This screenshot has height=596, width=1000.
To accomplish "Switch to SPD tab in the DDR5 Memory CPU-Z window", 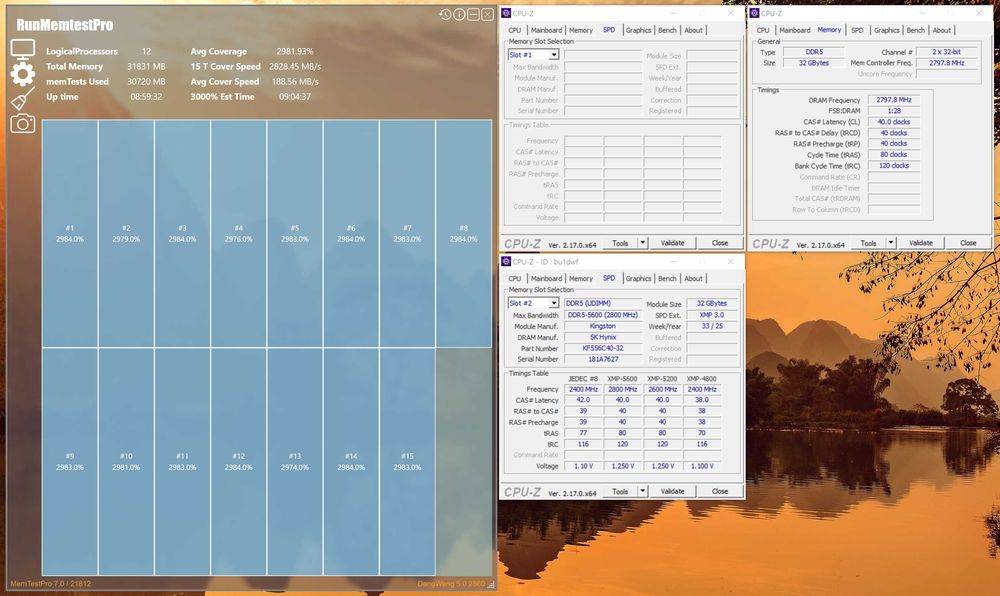I will pyautogui.click(x=857, y=30).
